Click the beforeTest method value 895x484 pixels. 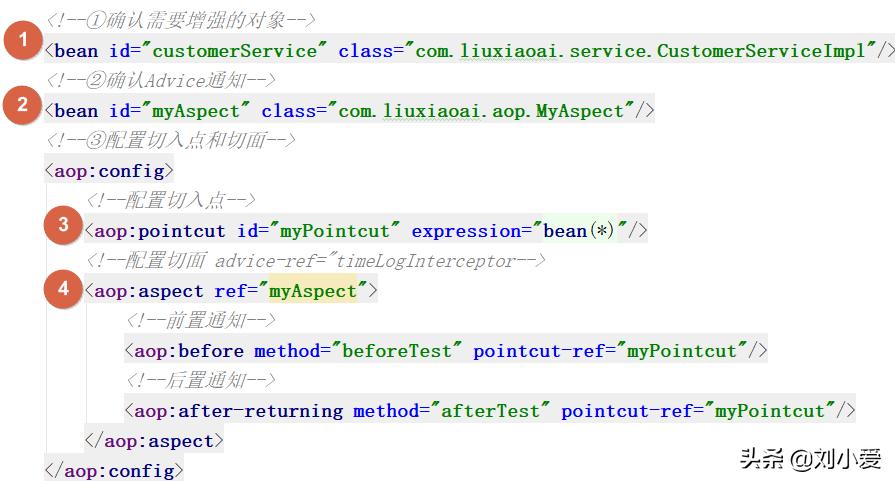click(397, 351)
